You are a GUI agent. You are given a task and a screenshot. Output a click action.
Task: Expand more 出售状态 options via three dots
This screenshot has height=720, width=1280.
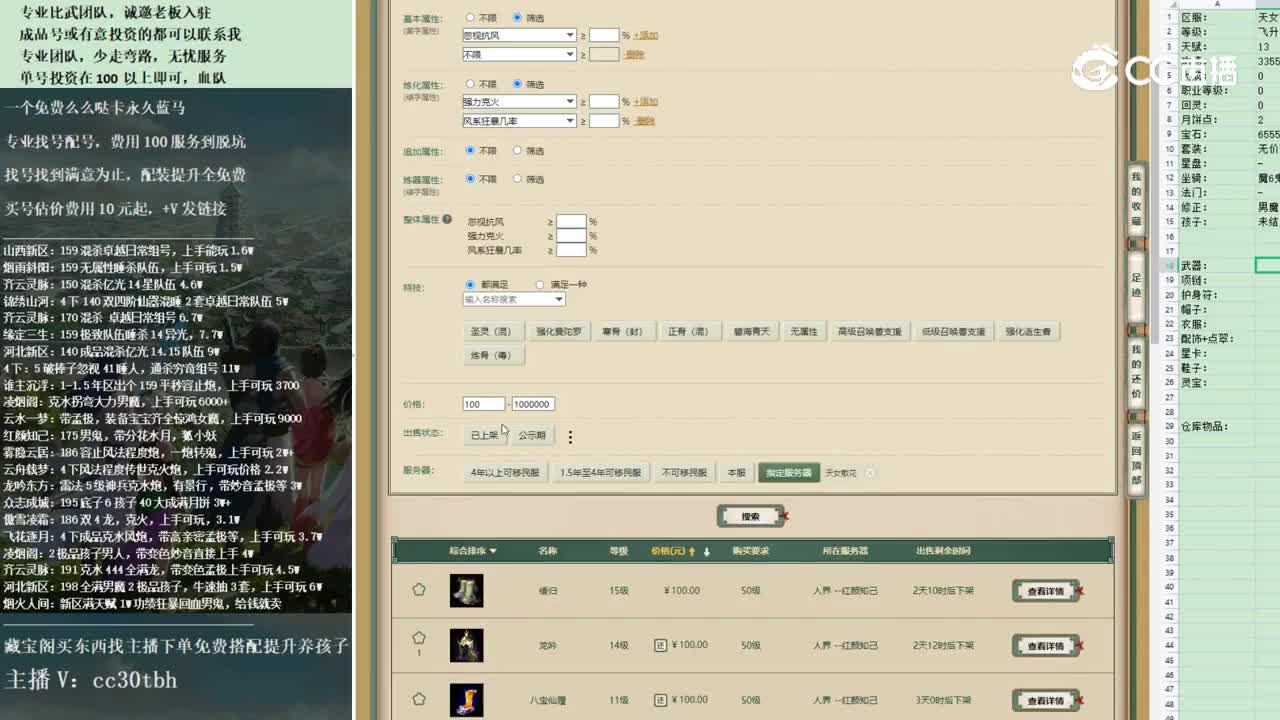570,436
